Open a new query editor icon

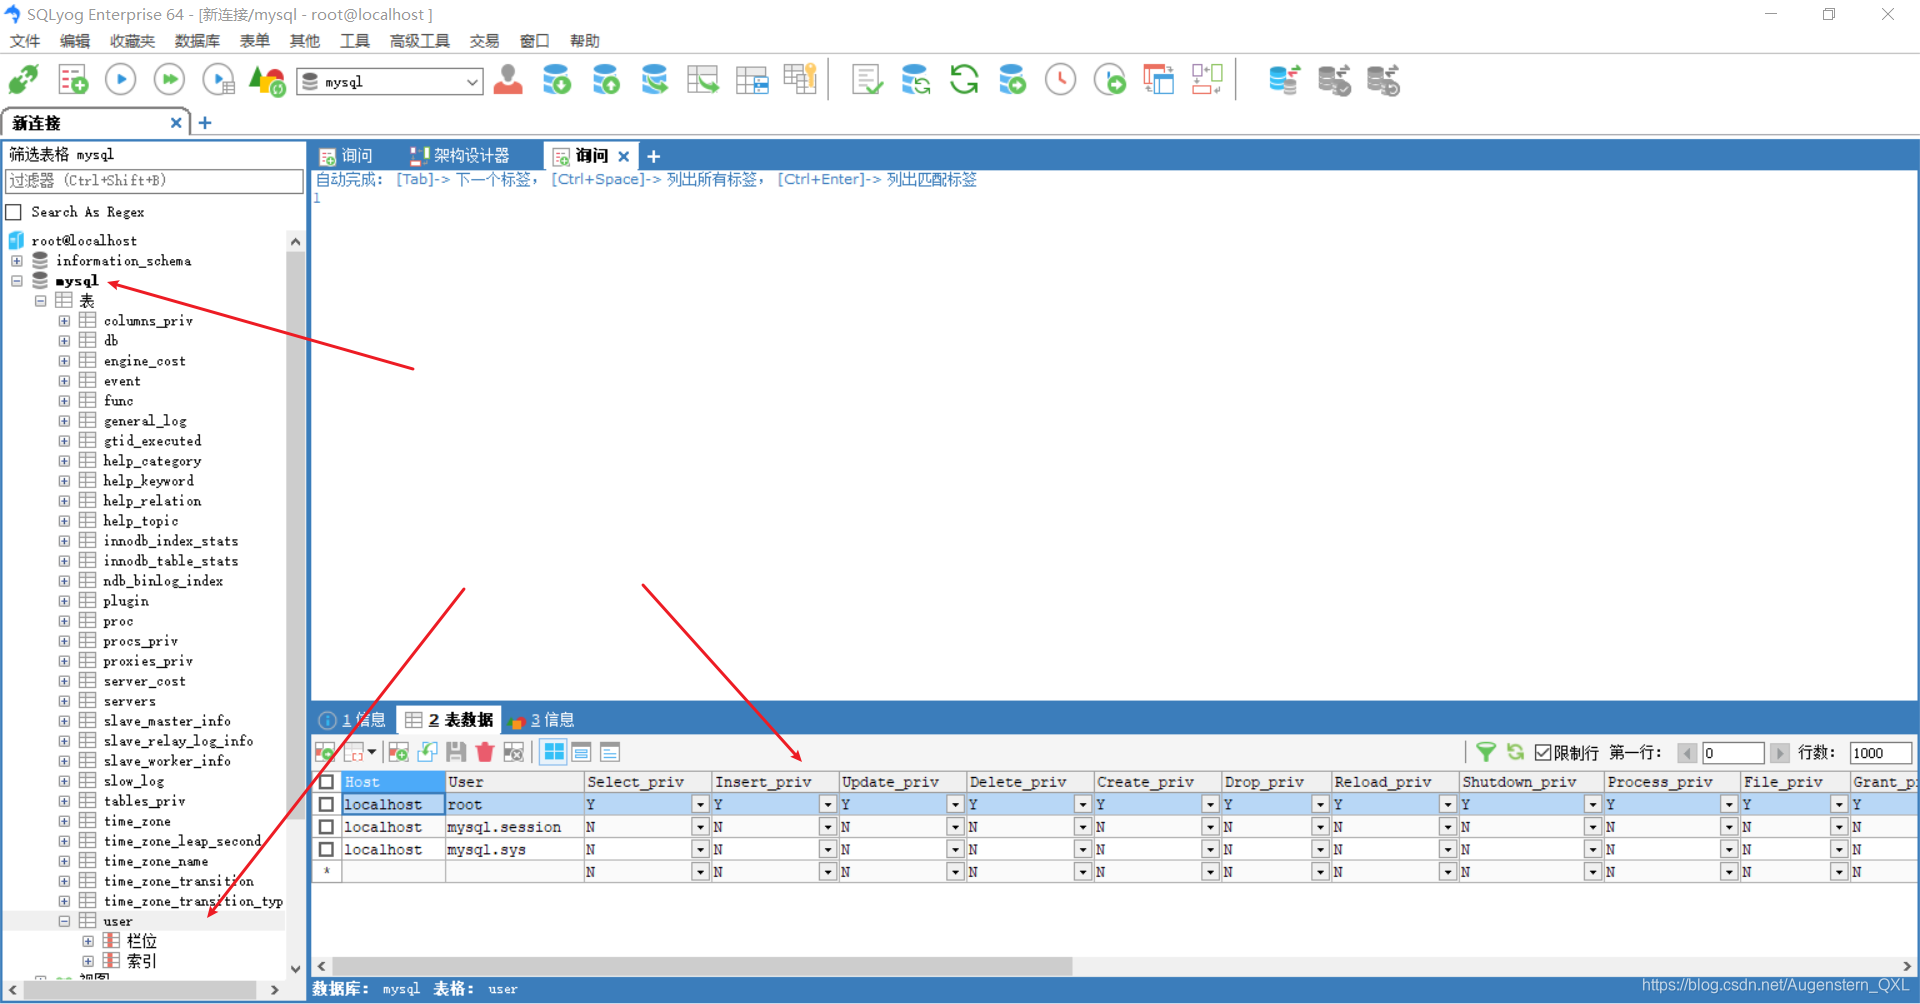[x=72, y=80]
